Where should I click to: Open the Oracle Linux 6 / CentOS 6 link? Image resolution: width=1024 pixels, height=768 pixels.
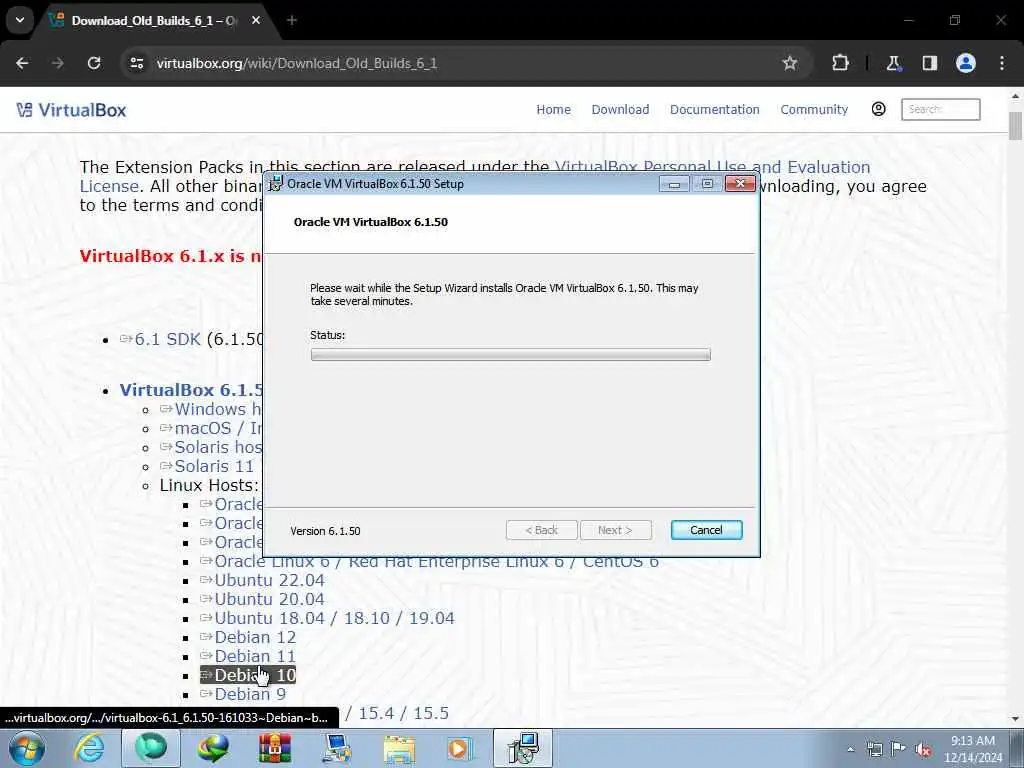[x=436, y=563]
